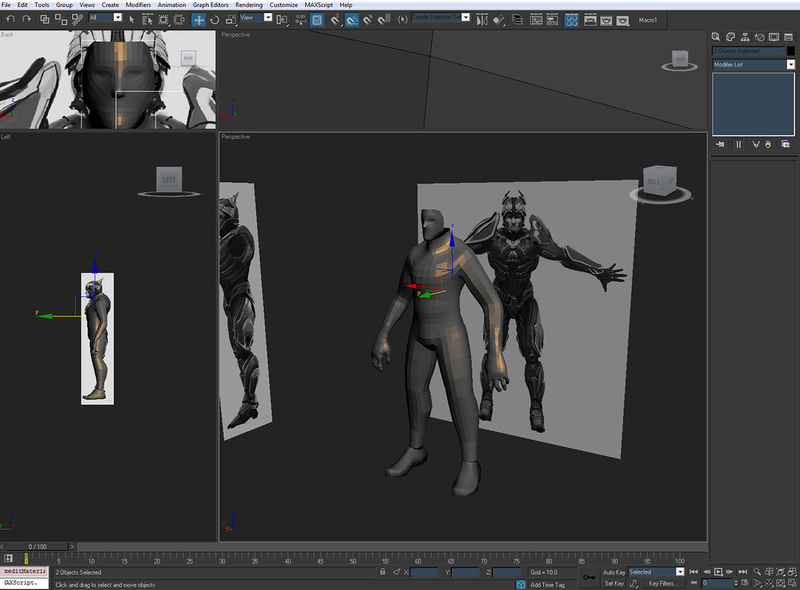
Task: Click the Unlink Selection tool
Action: [61, 19]
